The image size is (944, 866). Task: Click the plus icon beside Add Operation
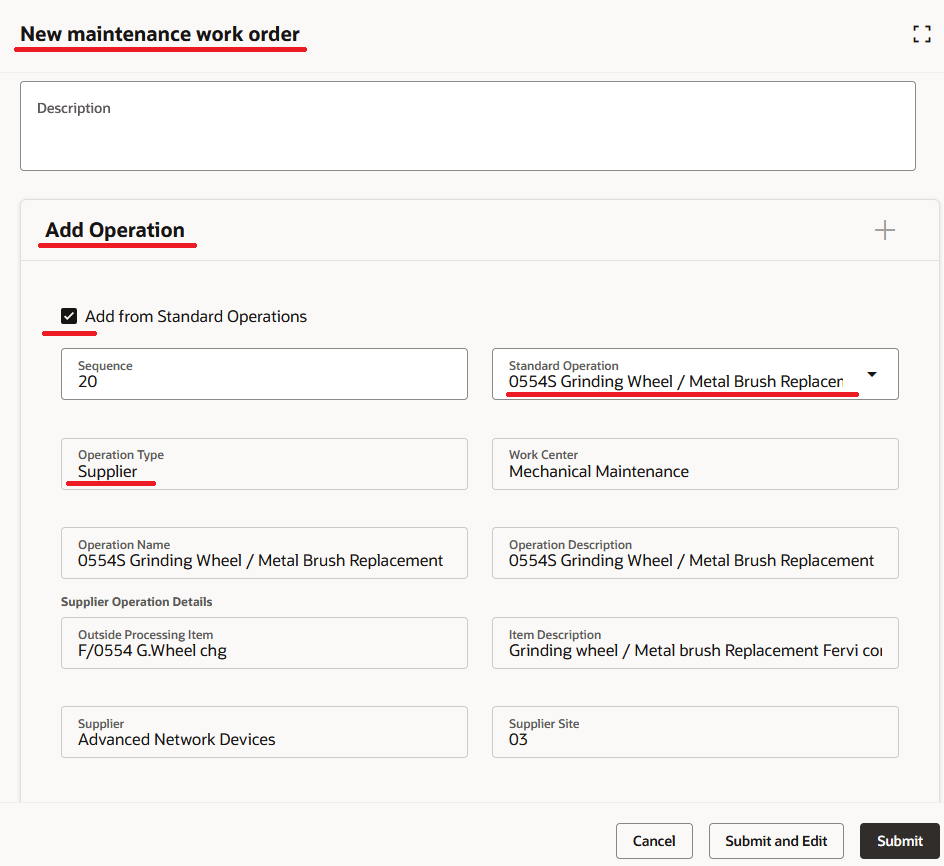click(x=884, y=229)
